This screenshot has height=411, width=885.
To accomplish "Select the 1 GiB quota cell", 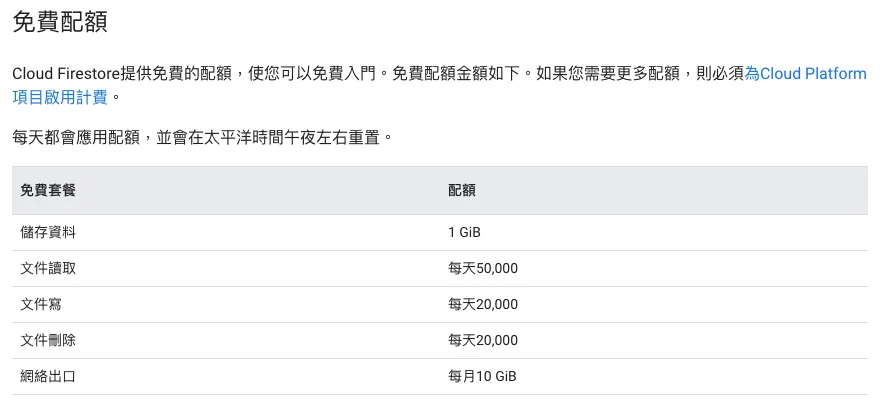I will tap(465, 232).
